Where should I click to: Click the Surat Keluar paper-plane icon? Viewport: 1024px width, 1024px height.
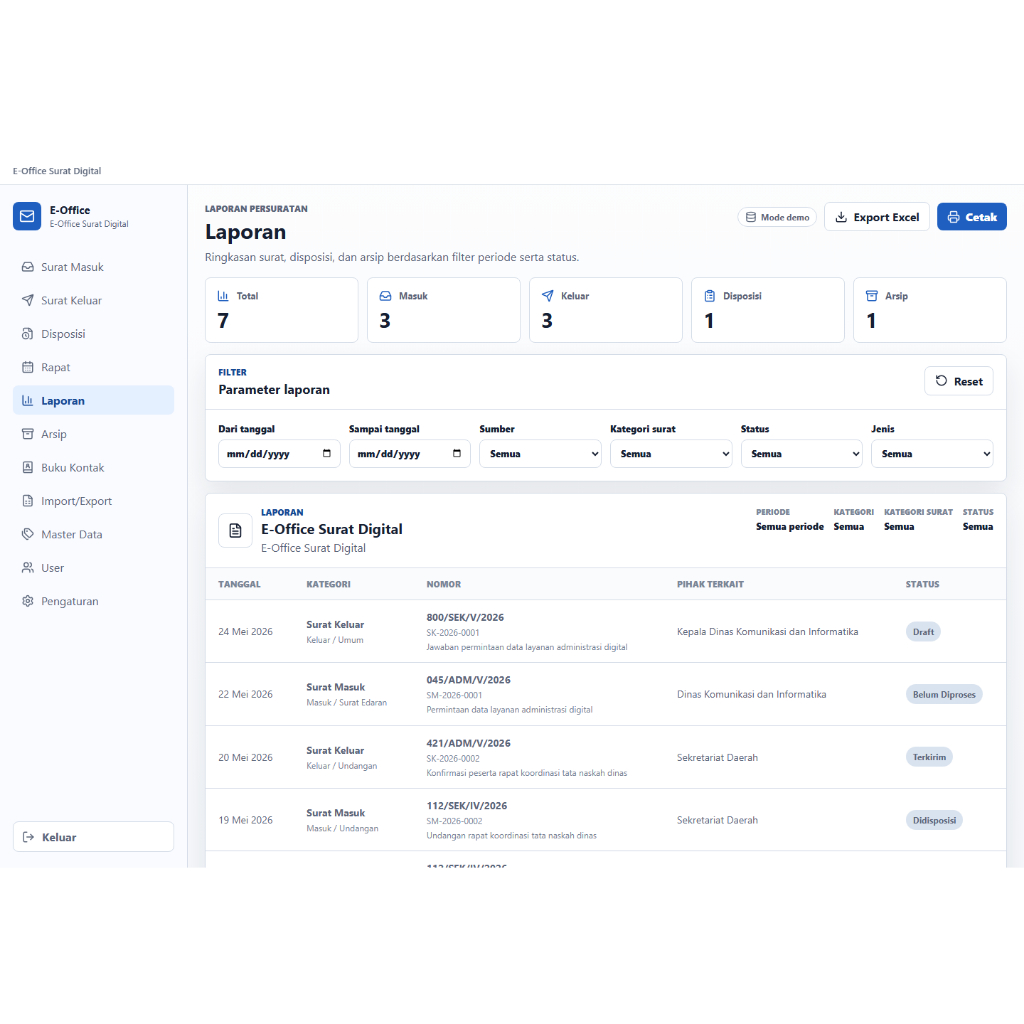click(27, 300)
